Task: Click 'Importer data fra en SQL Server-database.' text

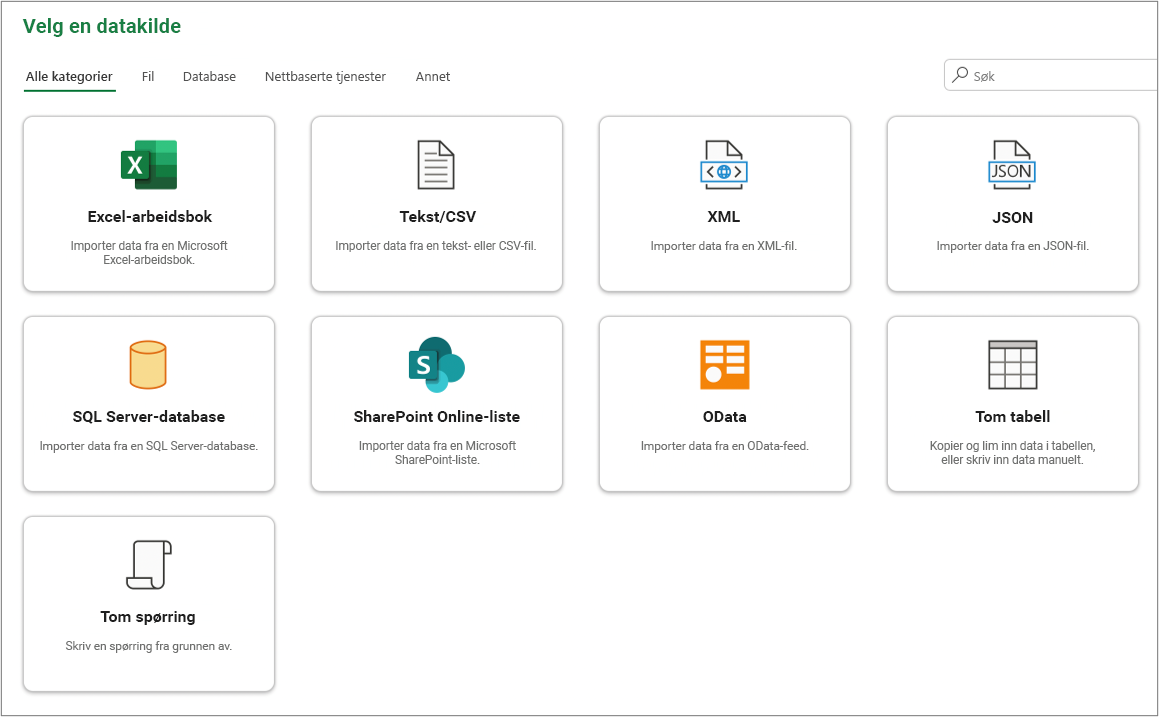Action: coord(149,446)
